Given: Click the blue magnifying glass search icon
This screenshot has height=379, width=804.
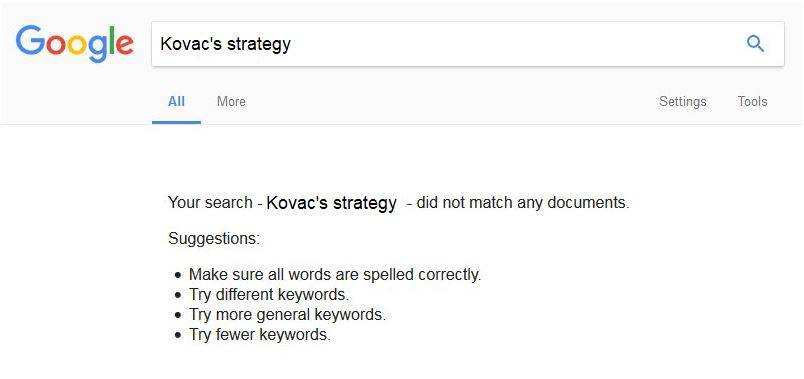Looking at the screenshot, I should 755,44.
